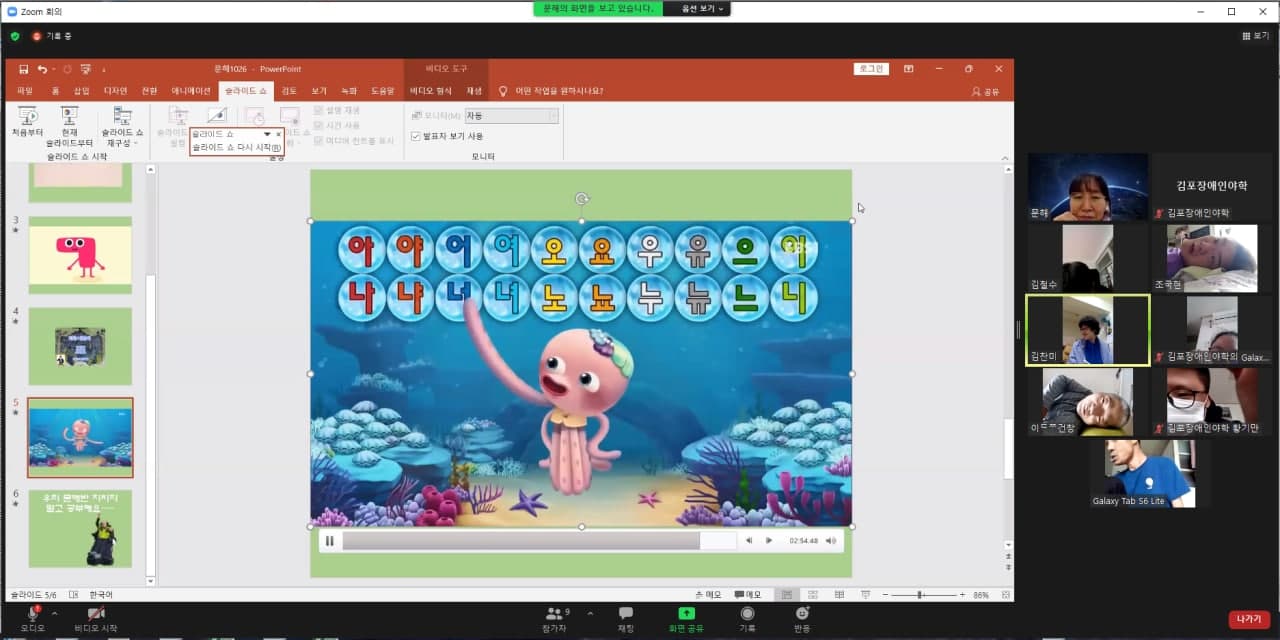Click the zoom in plus button
This screenshot has width=1280, height=640.
961,595
